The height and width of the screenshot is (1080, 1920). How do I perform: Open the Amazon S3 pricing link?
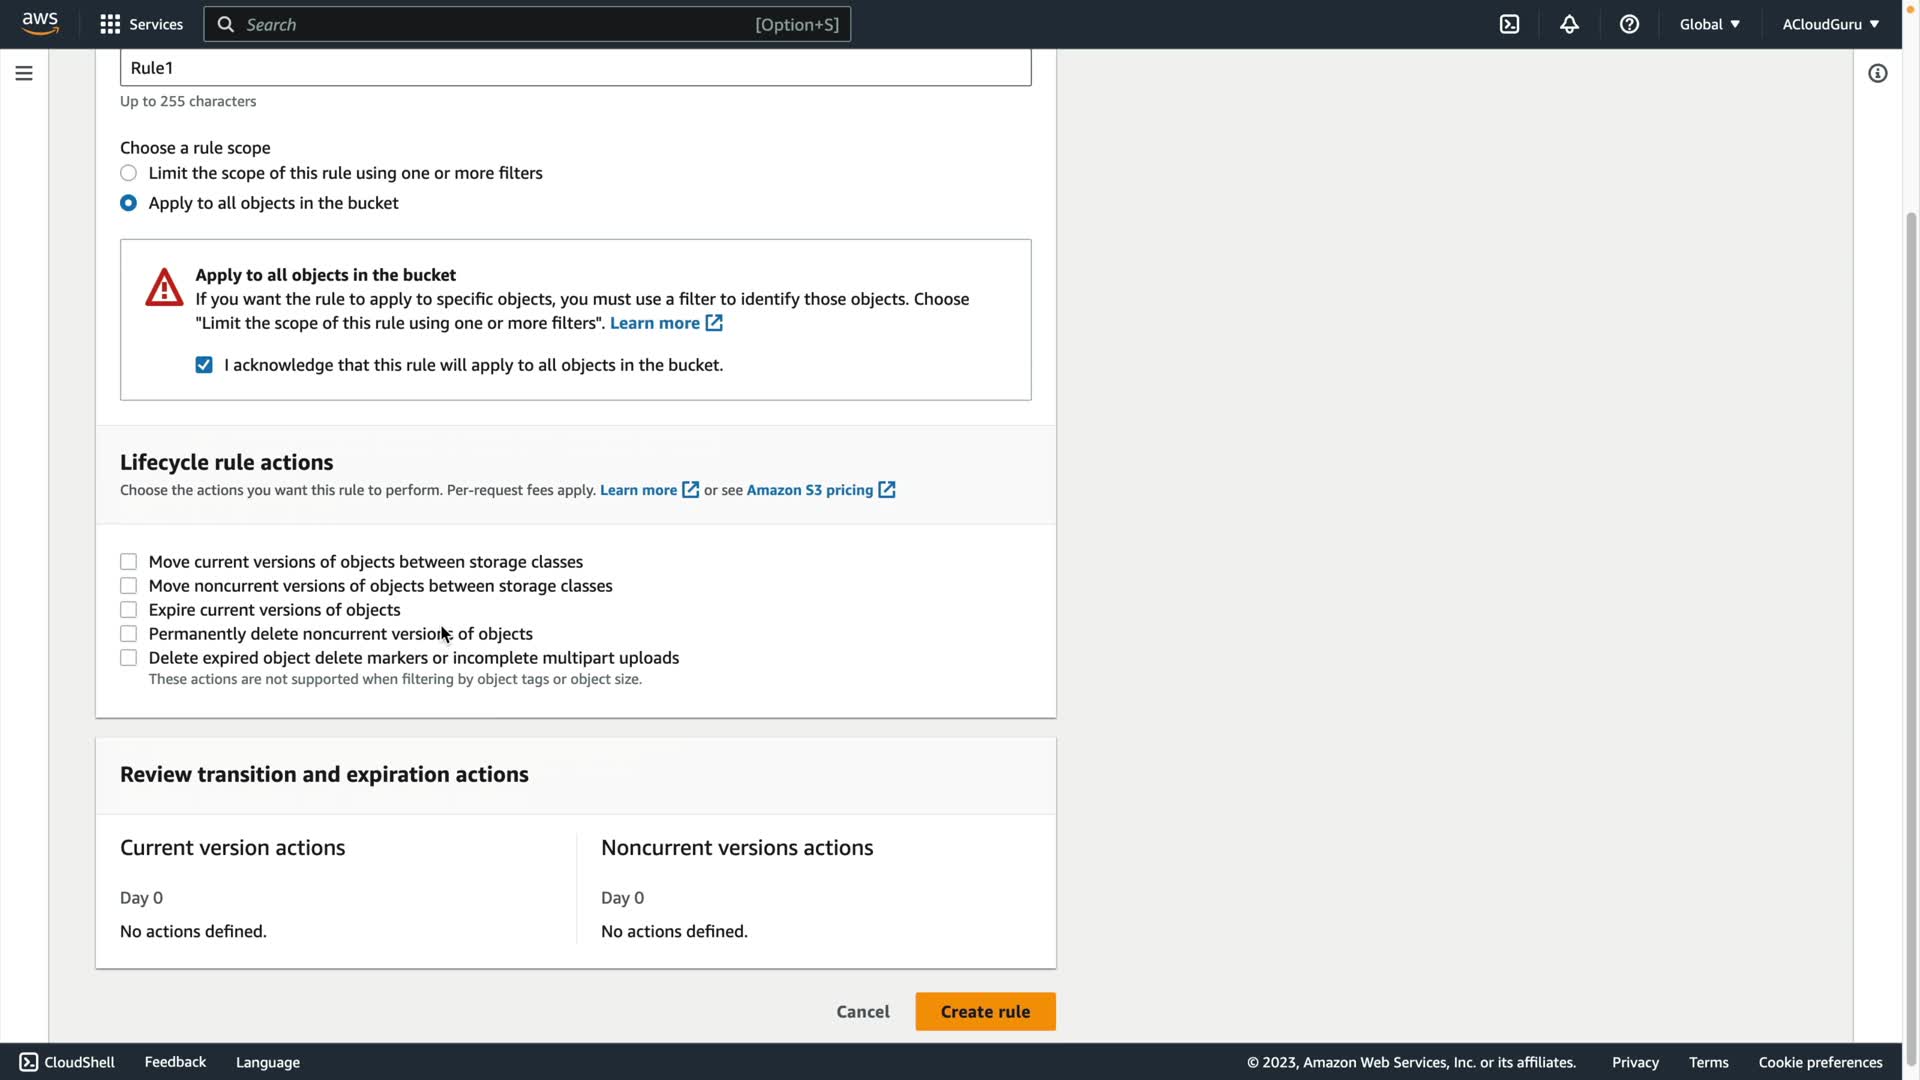[810, 490]
